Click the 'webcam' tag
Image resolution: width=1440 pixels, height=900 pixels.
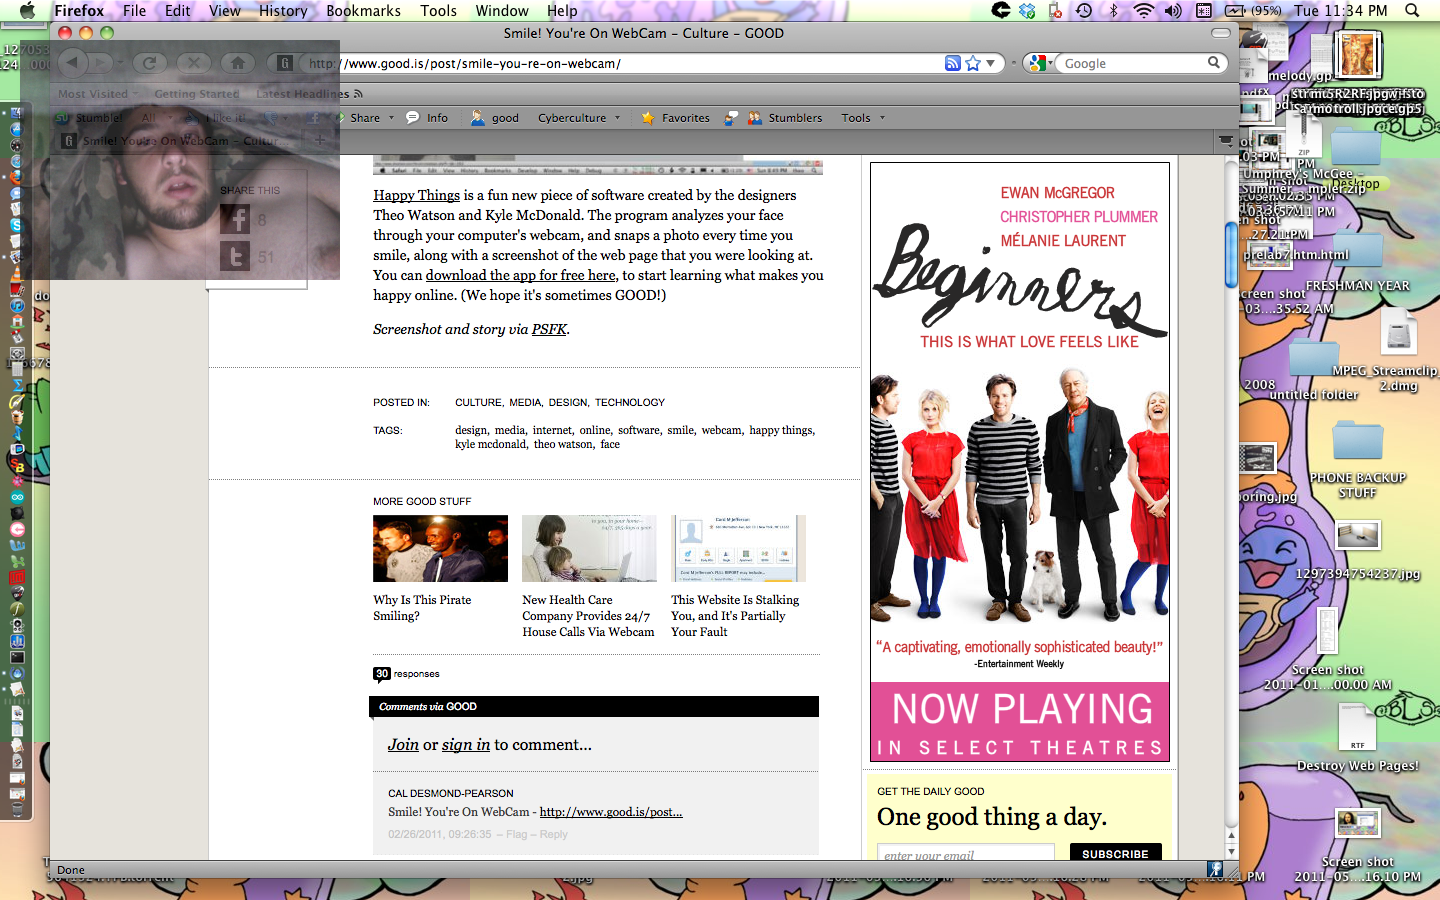point(721,430)
